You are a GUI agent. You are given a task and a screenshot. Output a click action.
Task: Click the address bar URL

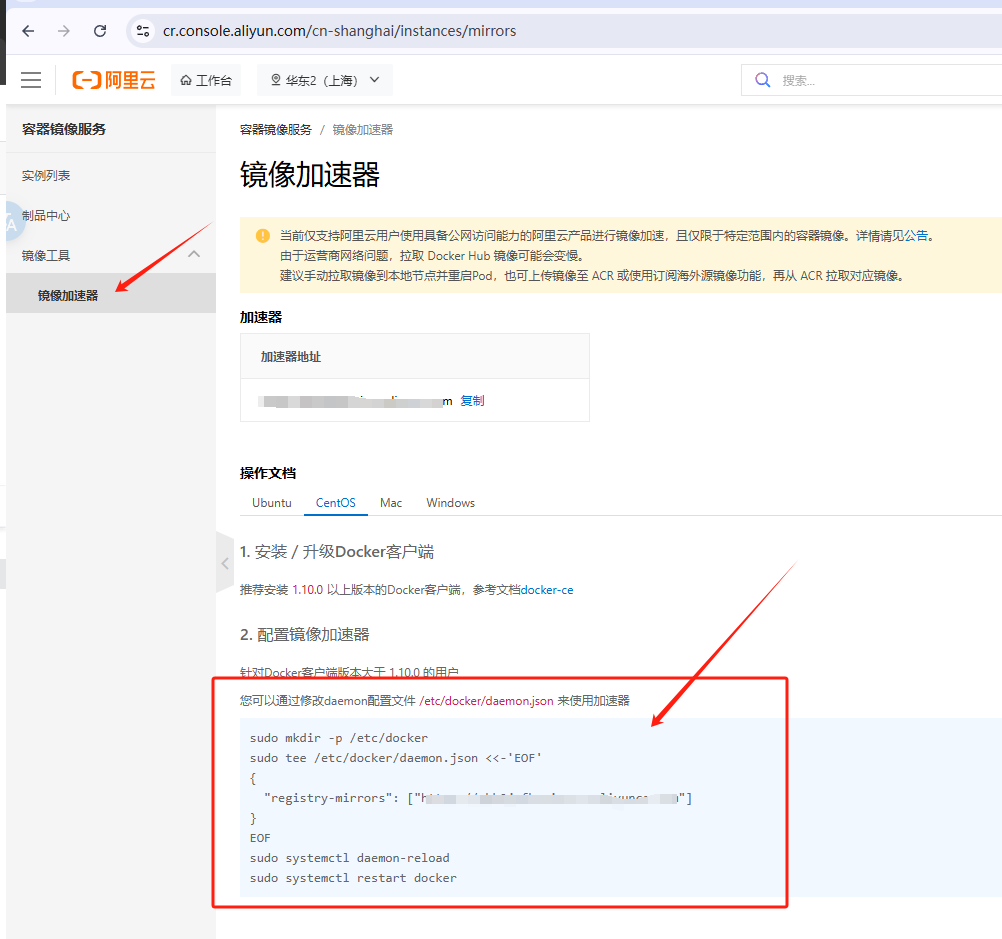(x=339, y=31)
